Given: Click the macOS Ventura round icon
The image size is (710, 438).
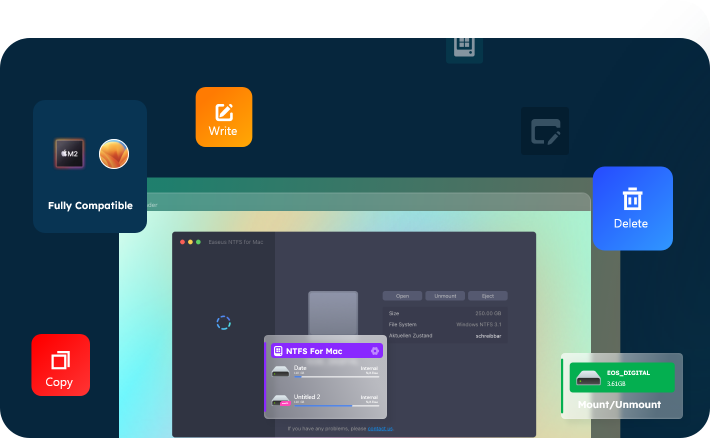Looking at the screenshot, I should tap(114, 154).
